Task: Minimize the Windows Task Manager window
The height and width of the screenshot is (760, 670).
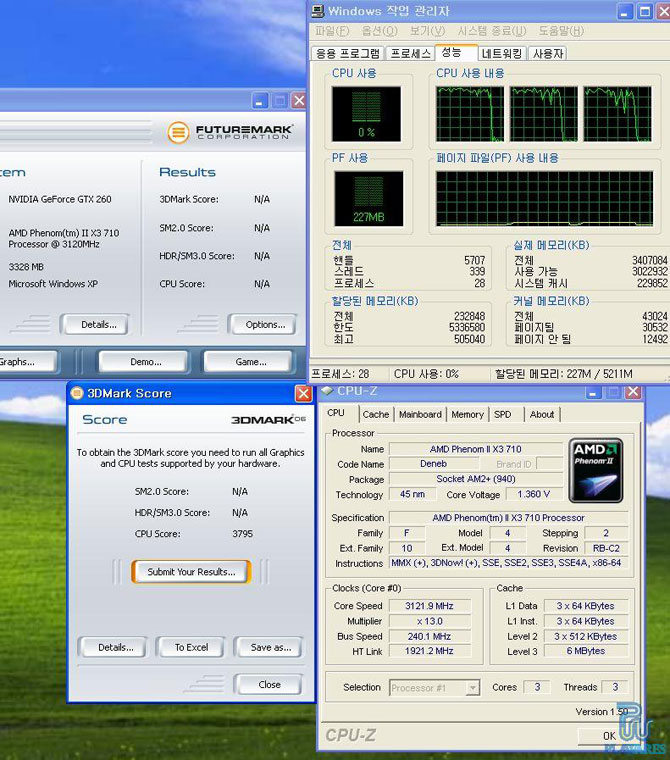Action: pyautogui.click(x=623, y=11)
